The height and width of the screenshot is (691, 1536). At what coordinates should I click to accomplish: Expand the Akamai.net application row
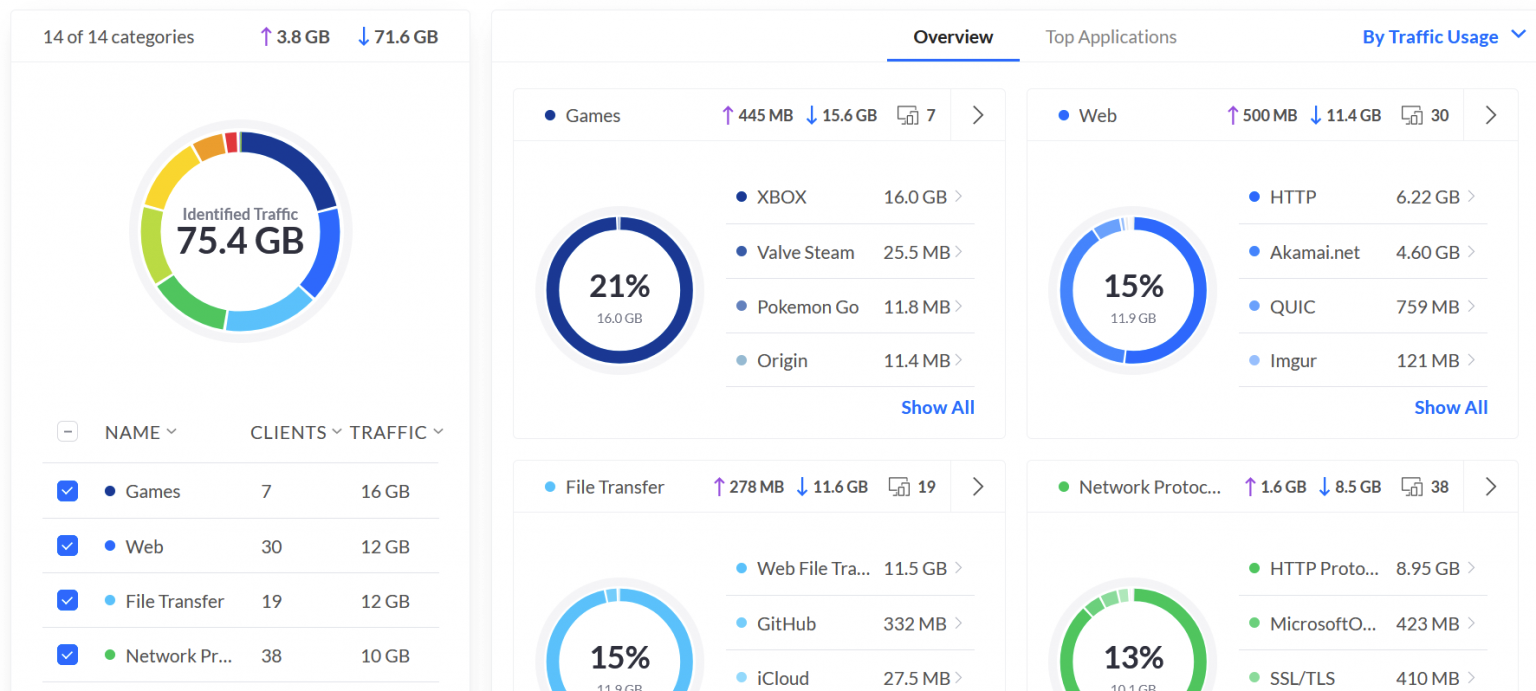pyautogui.click(x=1363, y=252)
